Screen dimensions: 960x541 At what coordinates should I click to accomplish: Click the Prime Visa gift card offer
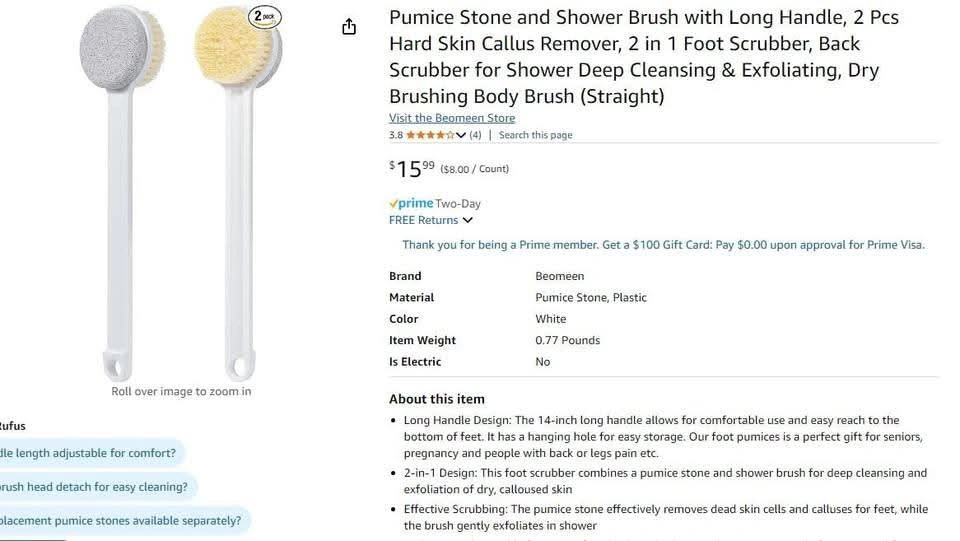tap(663, 245)
